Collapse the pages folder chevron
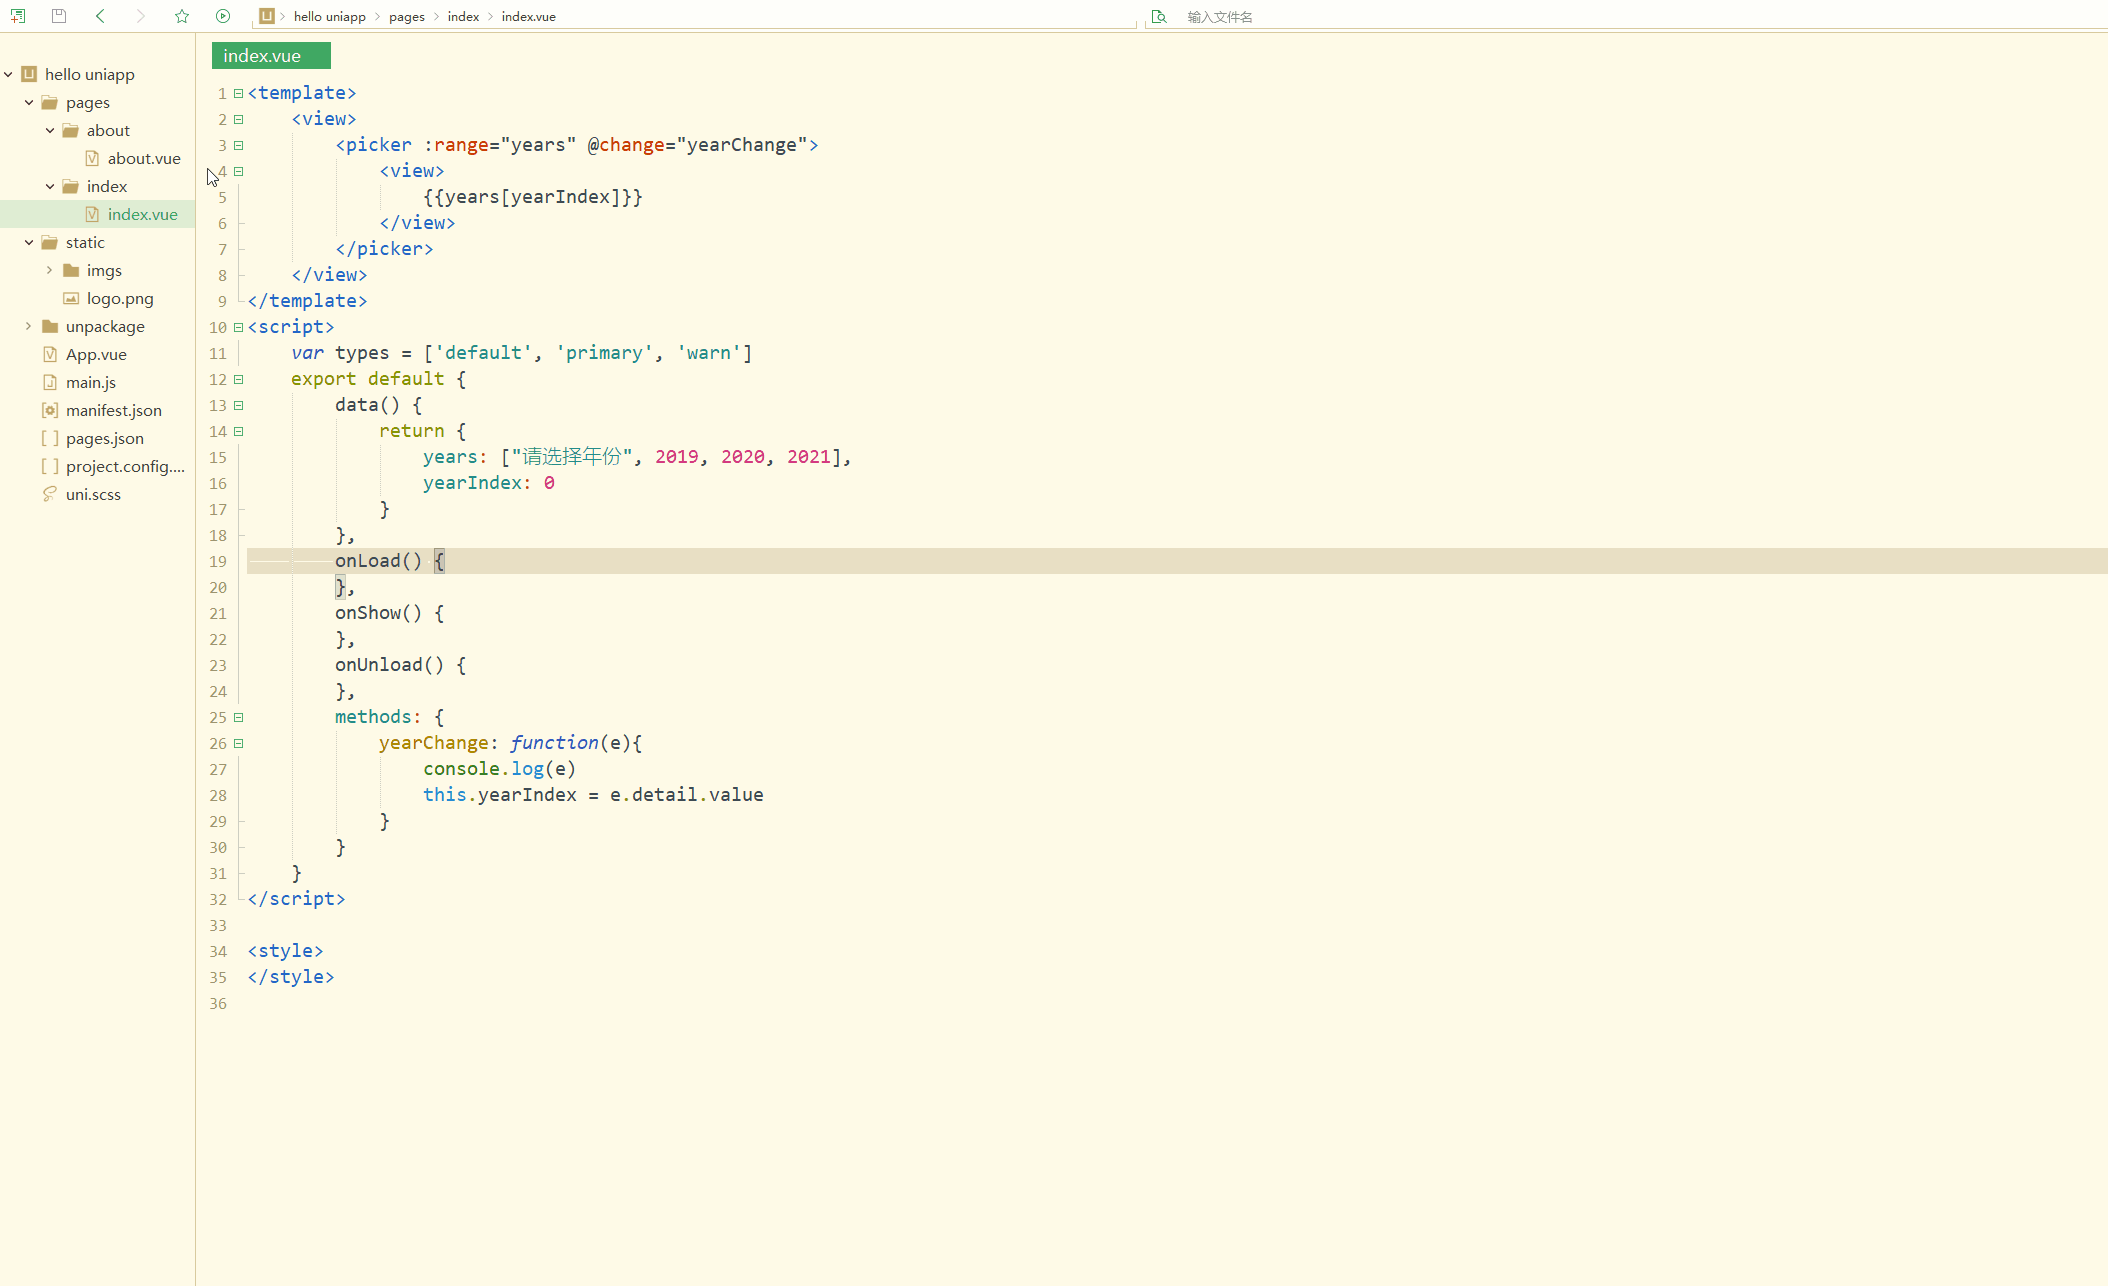 pyautogui.click(x=29, y=102)
